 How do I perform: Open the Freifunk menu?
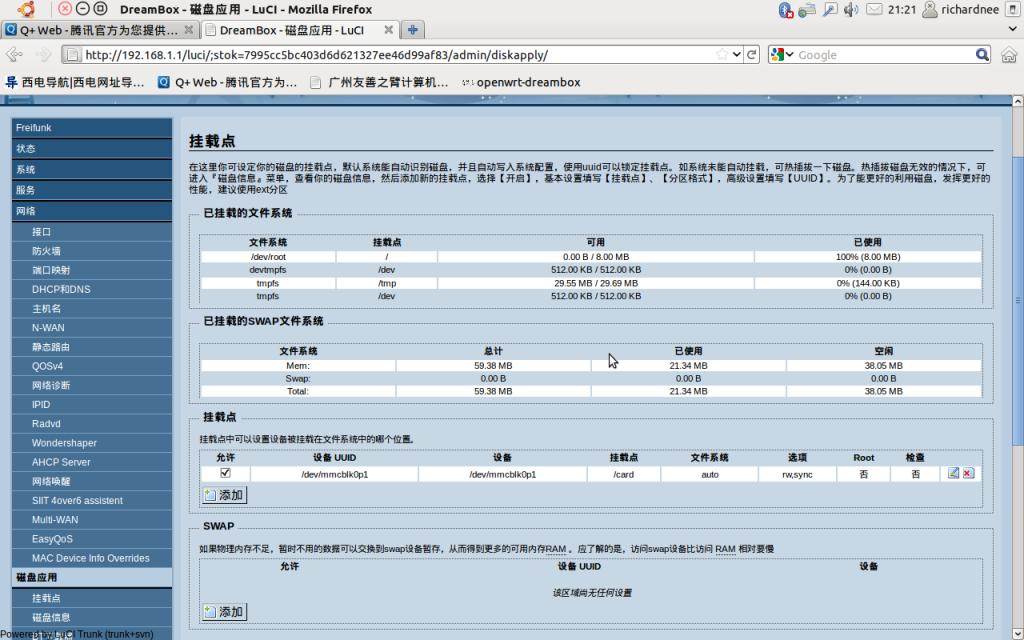coord(91,128)
